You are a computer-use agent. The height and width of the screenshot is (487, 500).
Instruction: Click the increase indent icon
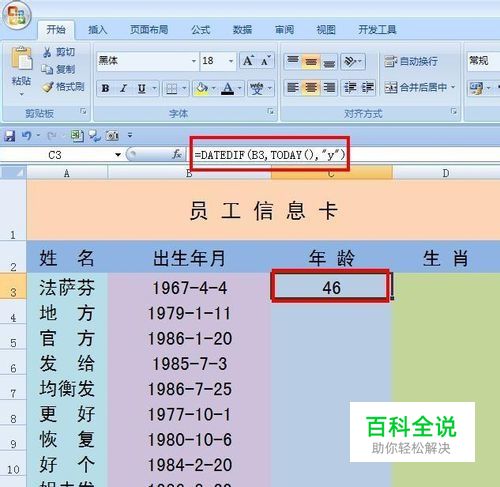[367, 88]
